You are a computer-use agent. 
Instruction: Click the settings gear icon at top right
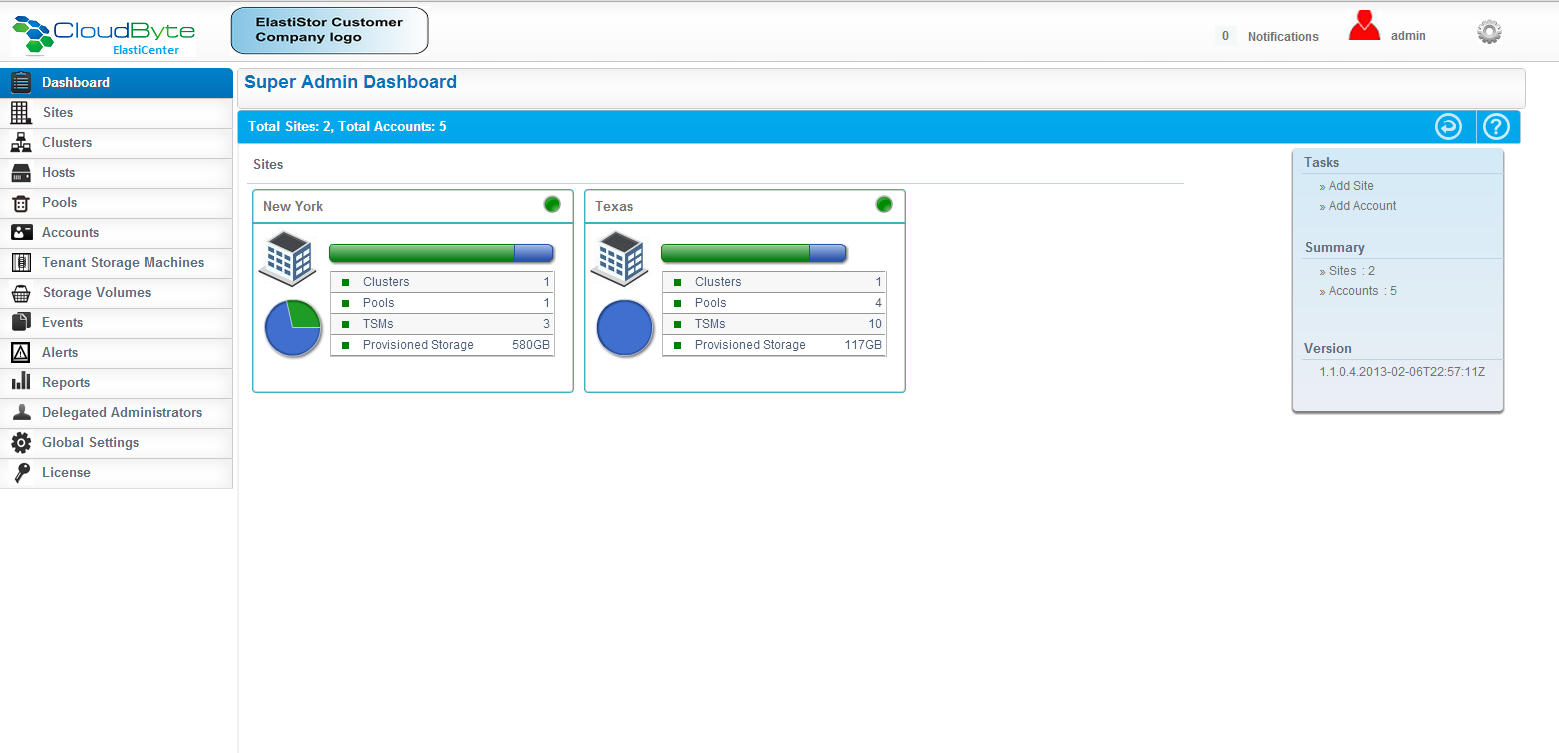coord(1489,33)
